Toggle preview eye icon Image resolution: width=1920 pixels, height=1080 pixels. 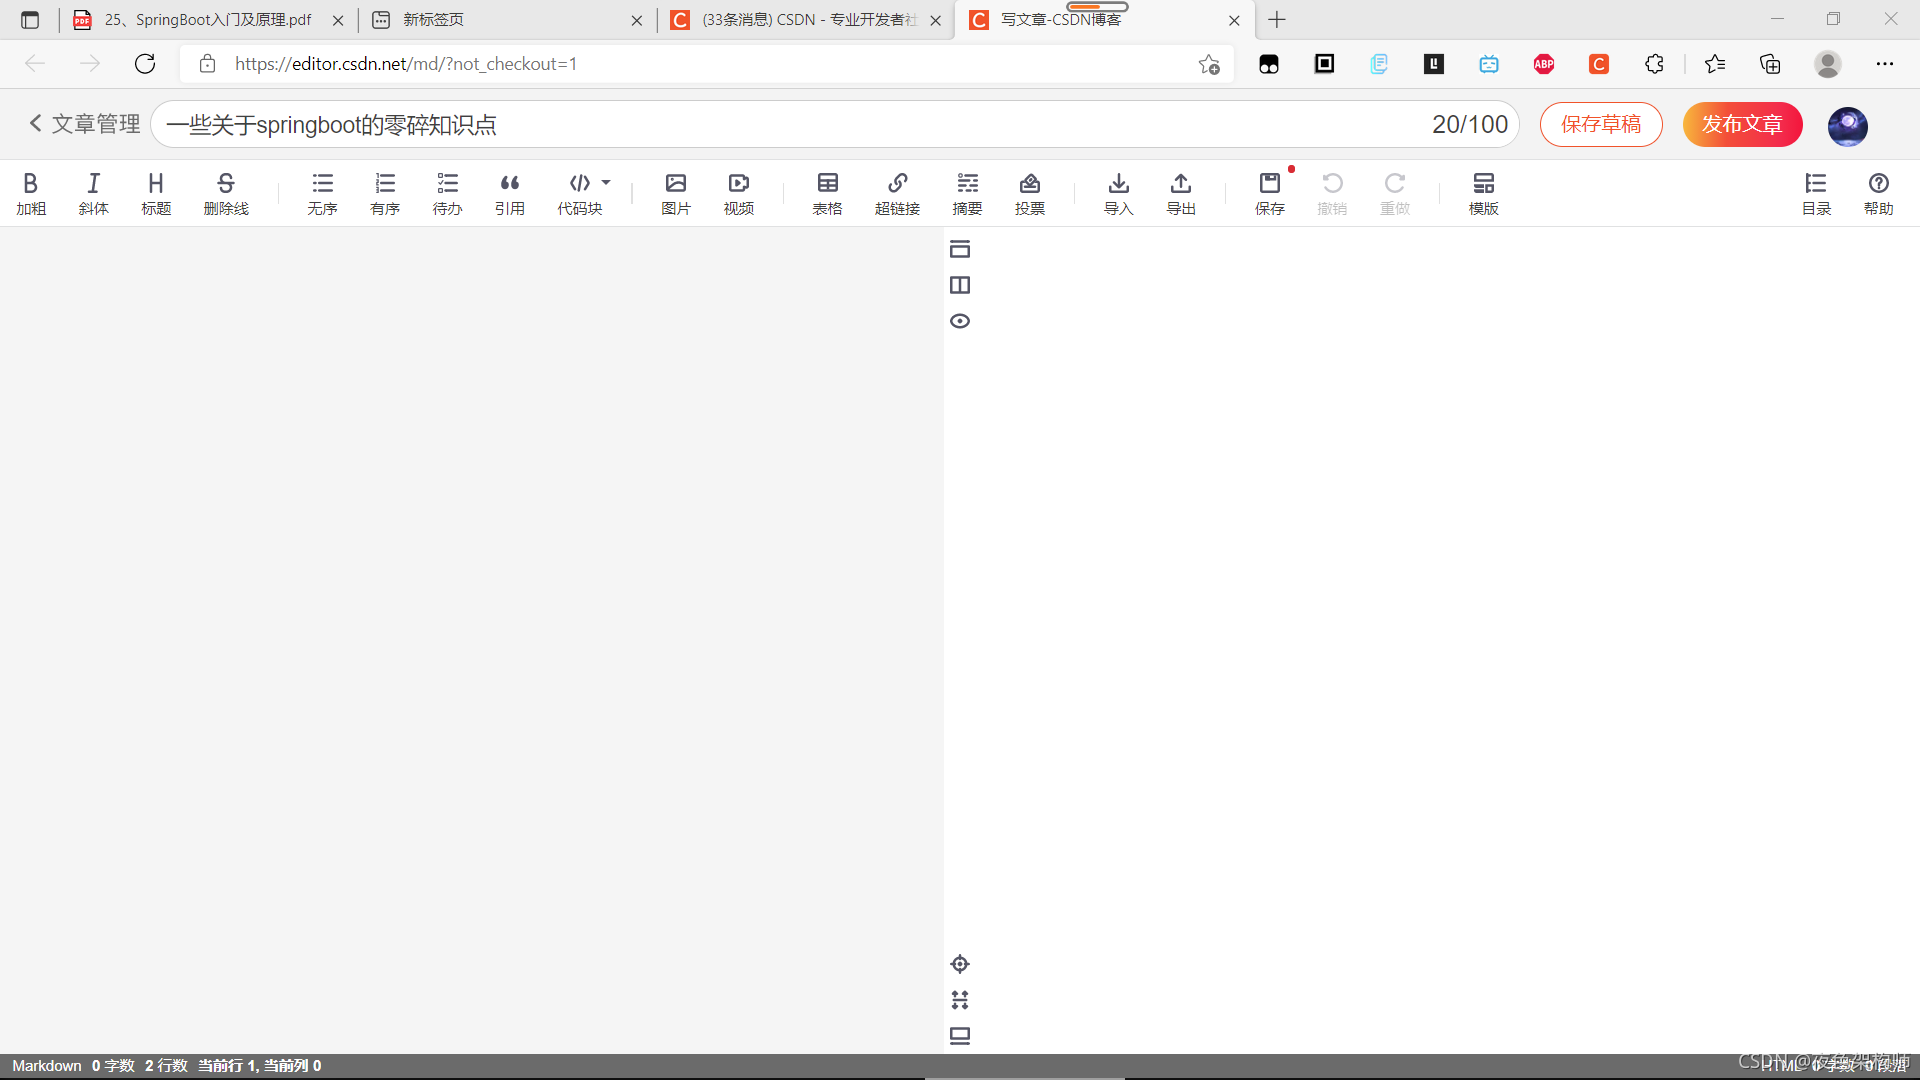click(x=960, y=321)
